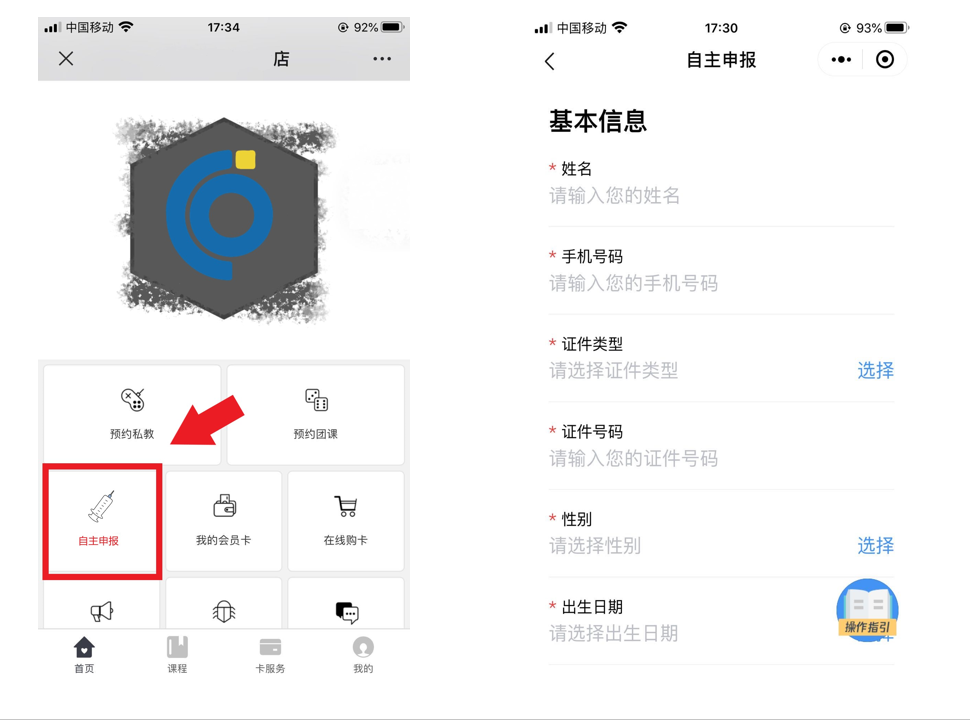This screenshot has width=970, height=720.
Task: Tap the megaphone announcement icon
Action: pos(102,612)
